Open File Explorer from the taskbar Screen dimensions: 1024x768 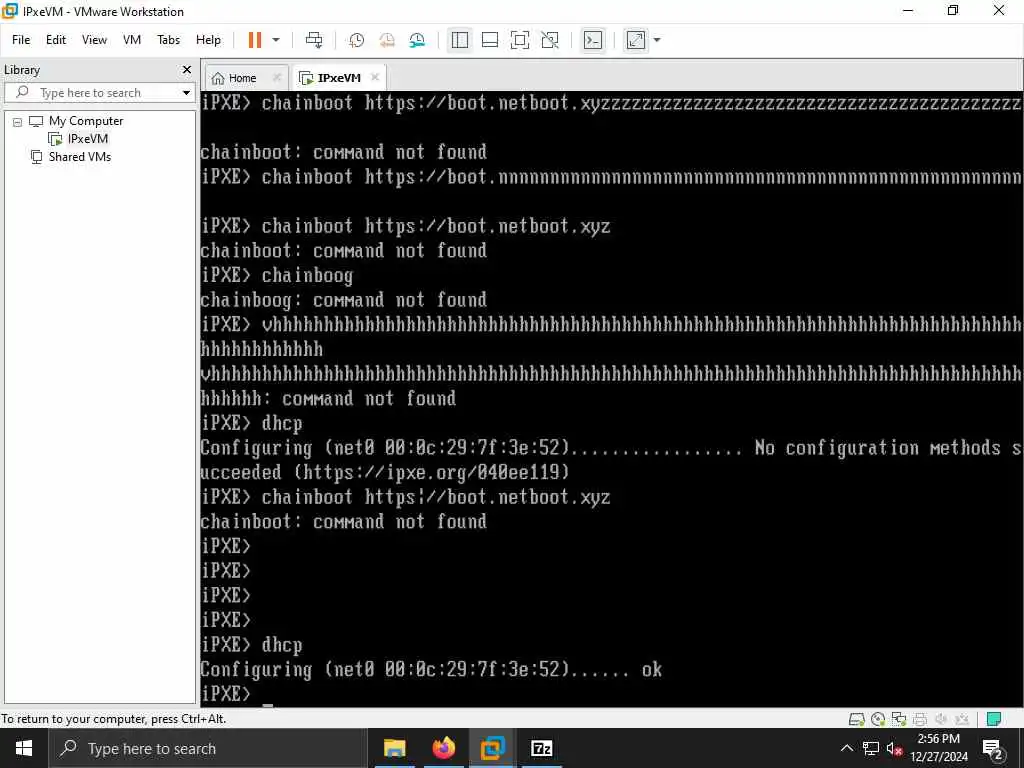(x=394, y=748)
